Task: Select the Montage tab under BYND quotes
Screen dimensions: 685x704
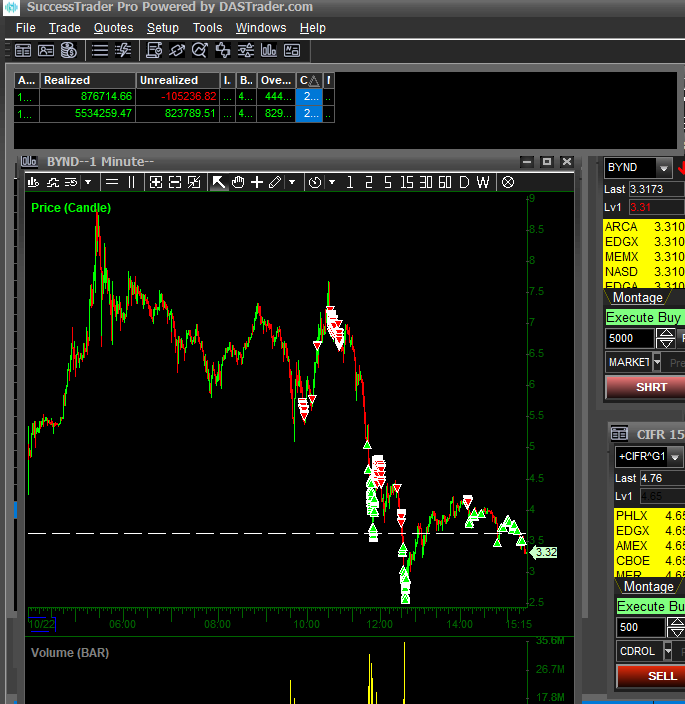Action: tap(638, 298)
